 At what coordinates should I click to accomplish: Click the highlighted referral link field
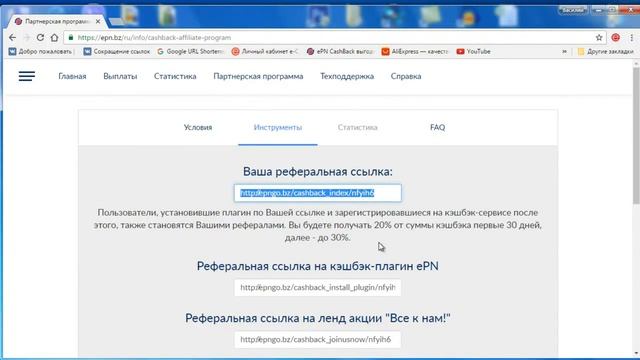coord(318,193)
